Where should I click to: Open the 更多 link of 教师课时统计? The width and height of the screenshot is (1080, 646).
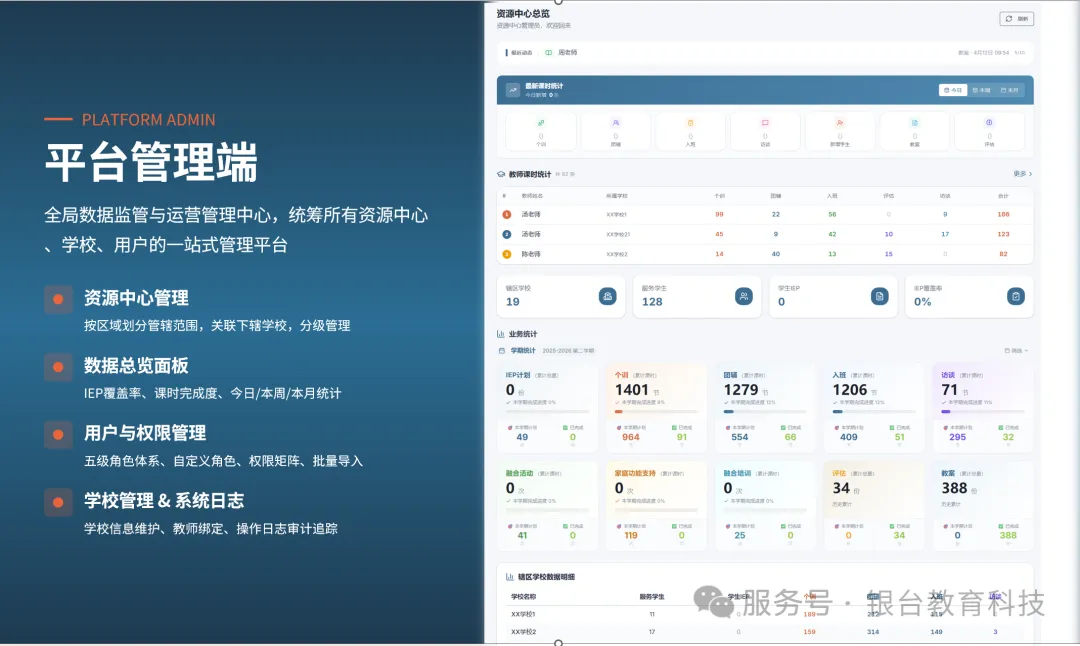pyautogui.click(x=1023, y=174)
